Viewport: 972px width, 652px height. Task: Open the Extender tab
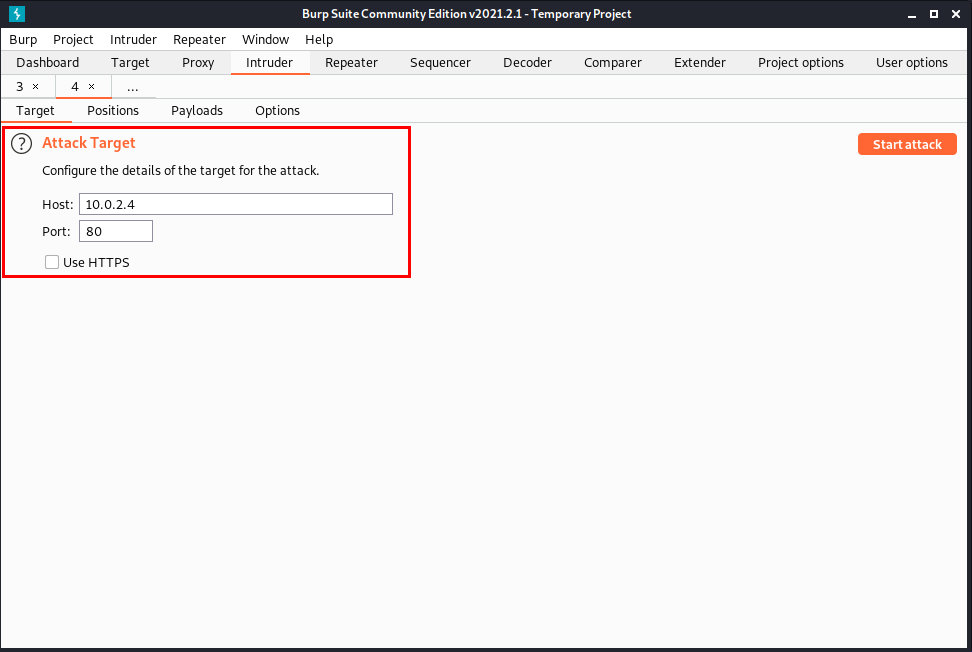pos(700,63)
